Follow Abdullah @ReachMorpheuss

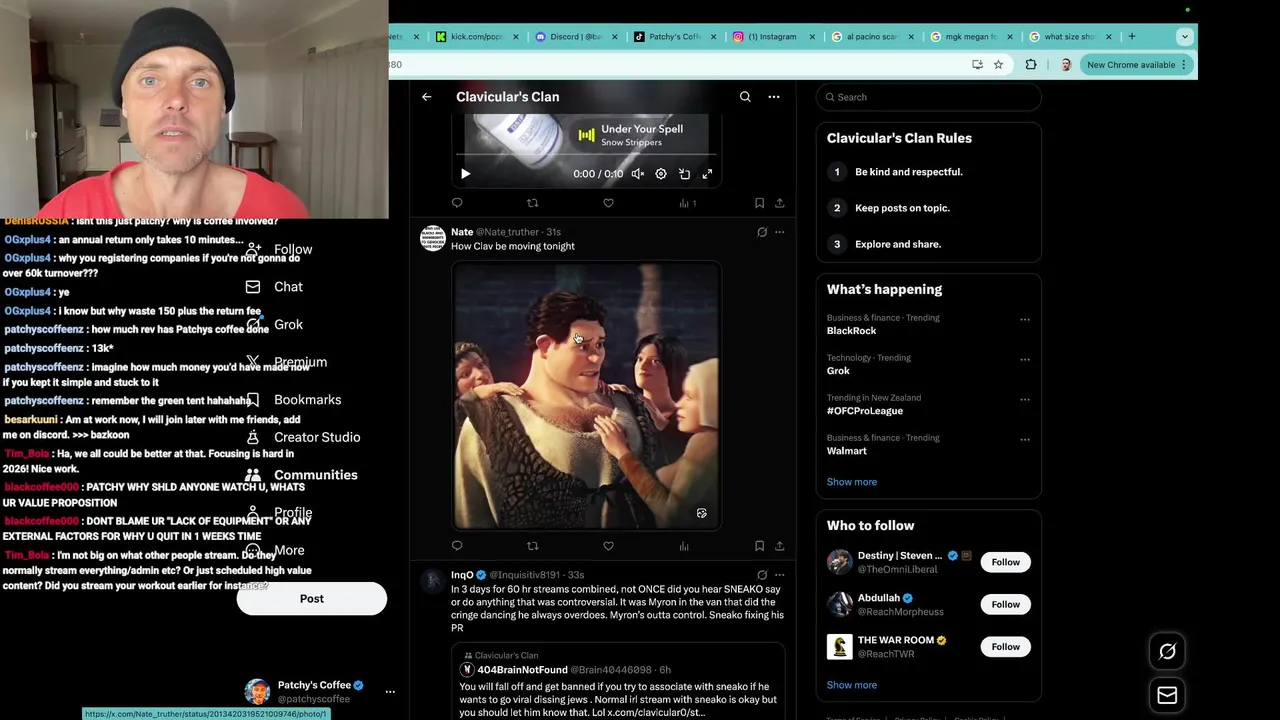click(x=1005, y=604)
